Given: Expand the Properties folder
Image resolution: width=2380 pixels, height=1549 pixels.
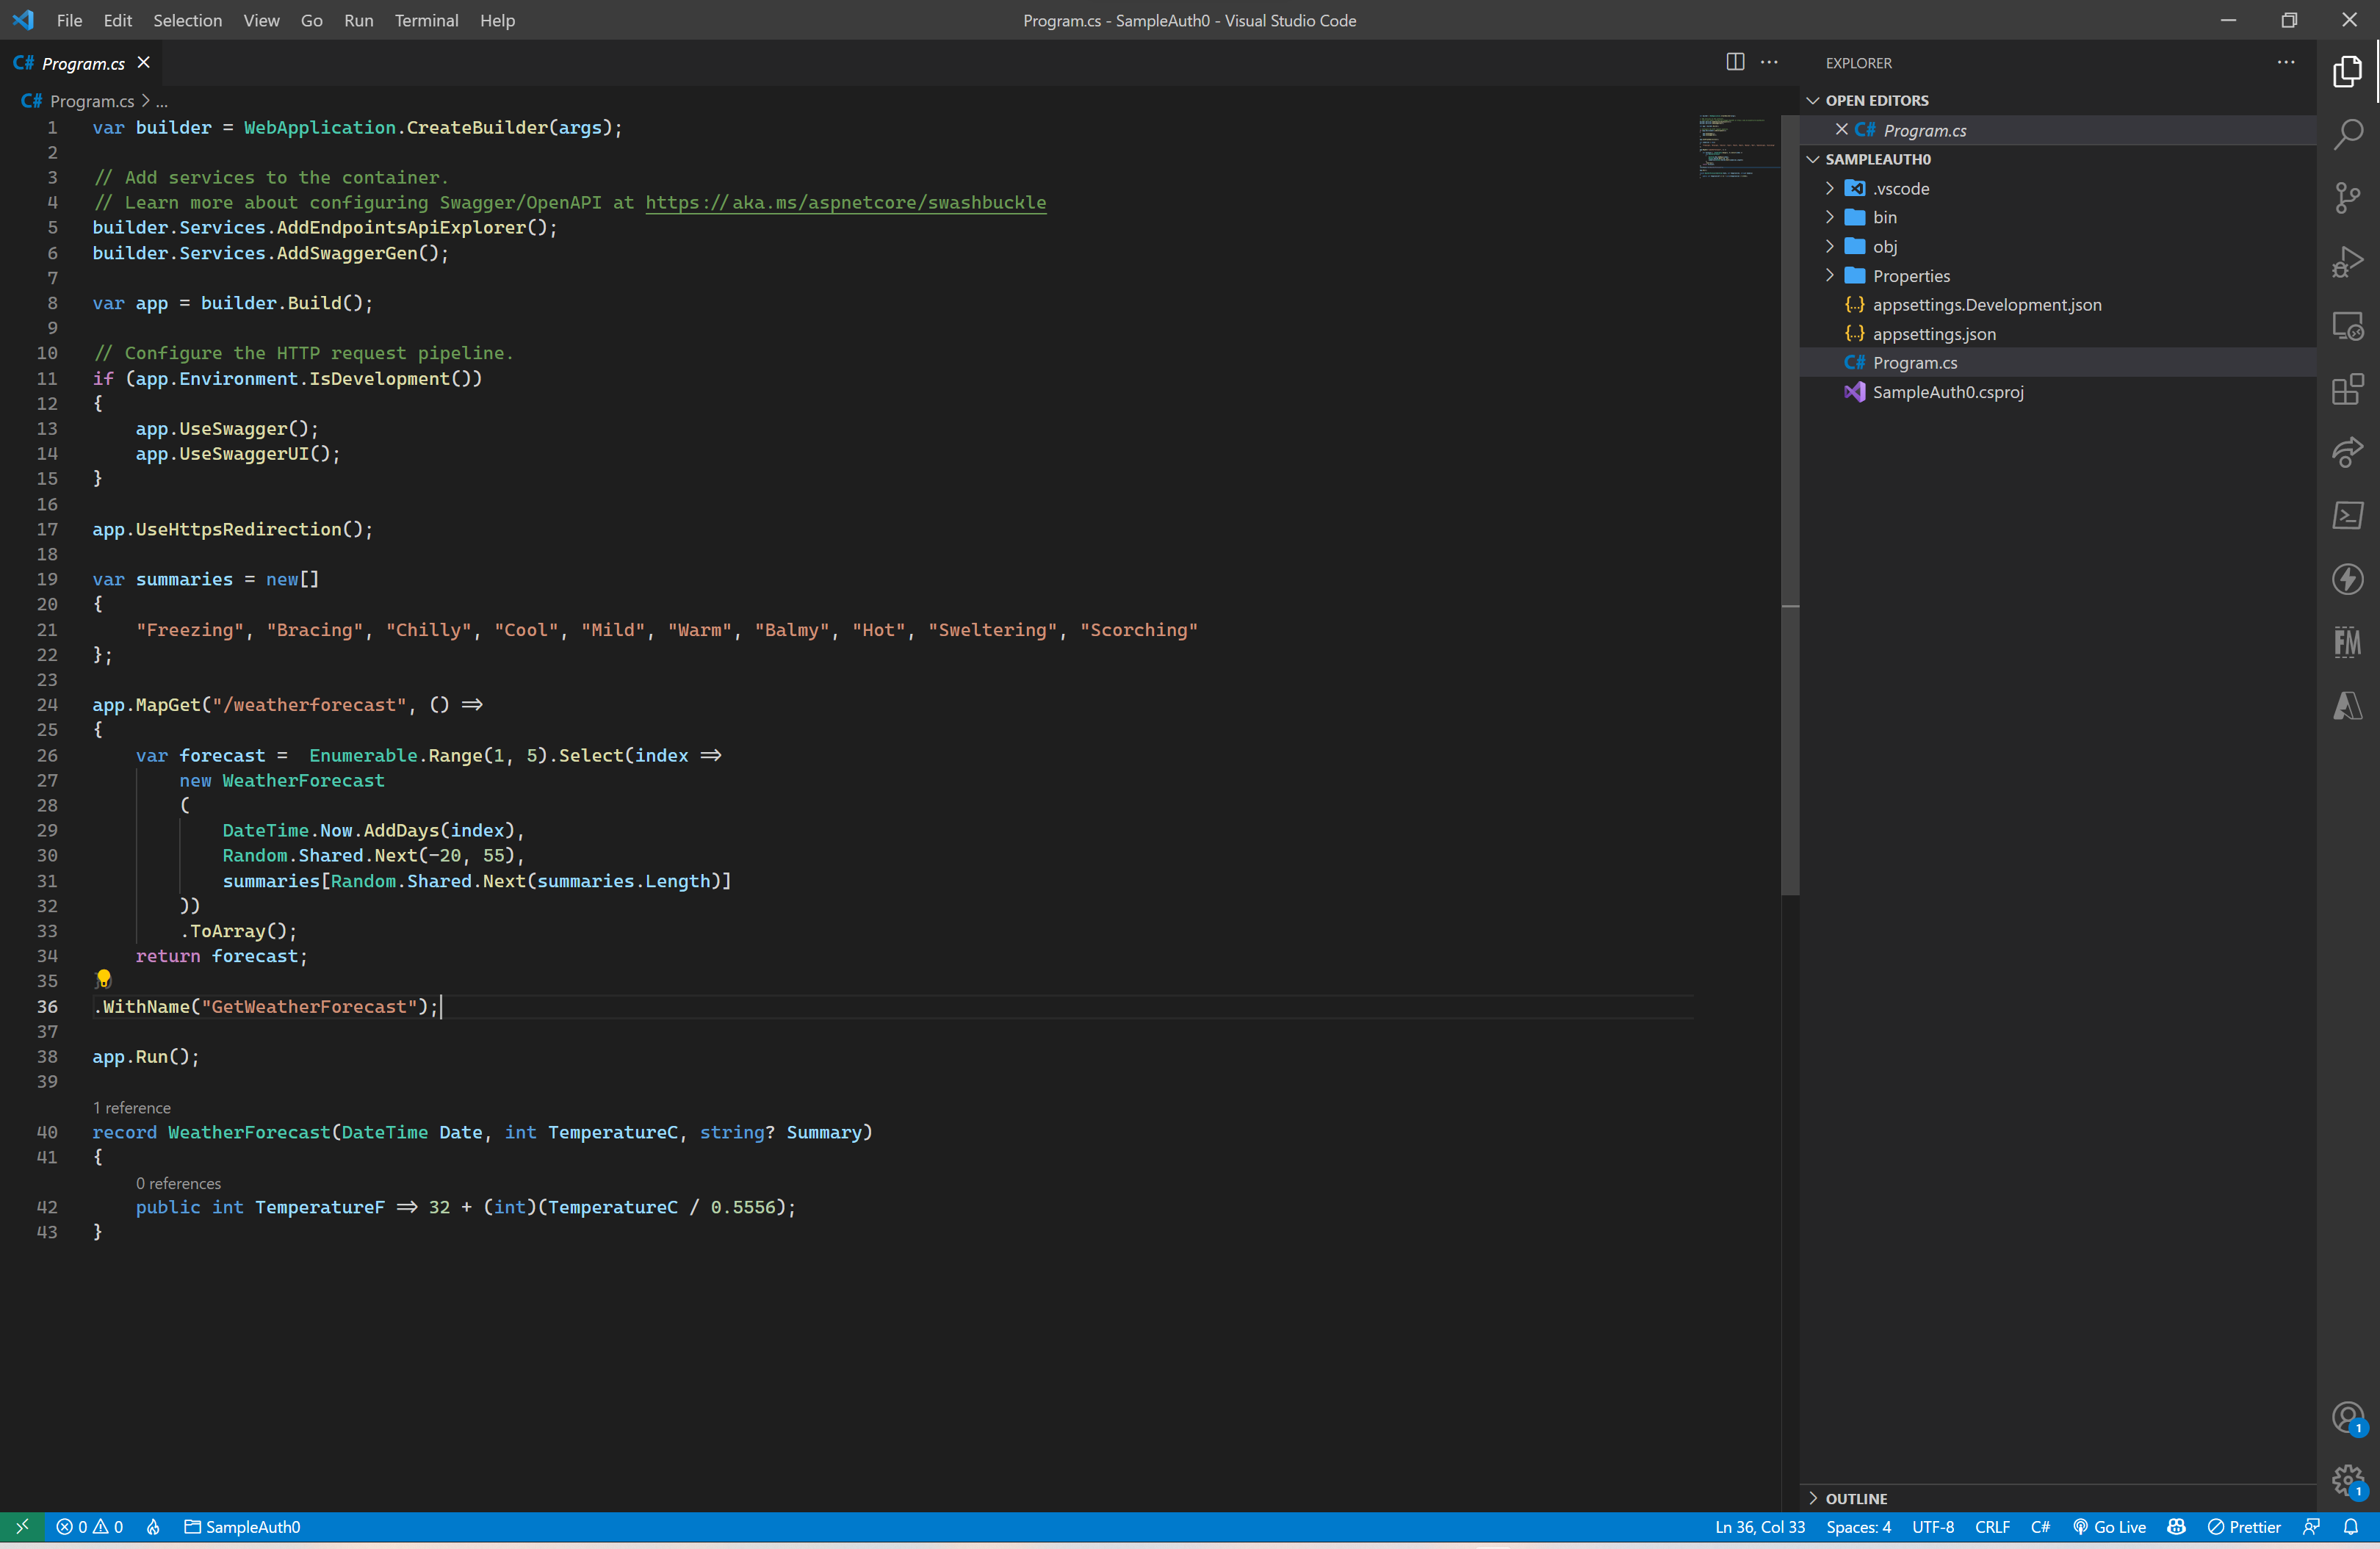Looking at the screenshot, I should click(1910, 276).
